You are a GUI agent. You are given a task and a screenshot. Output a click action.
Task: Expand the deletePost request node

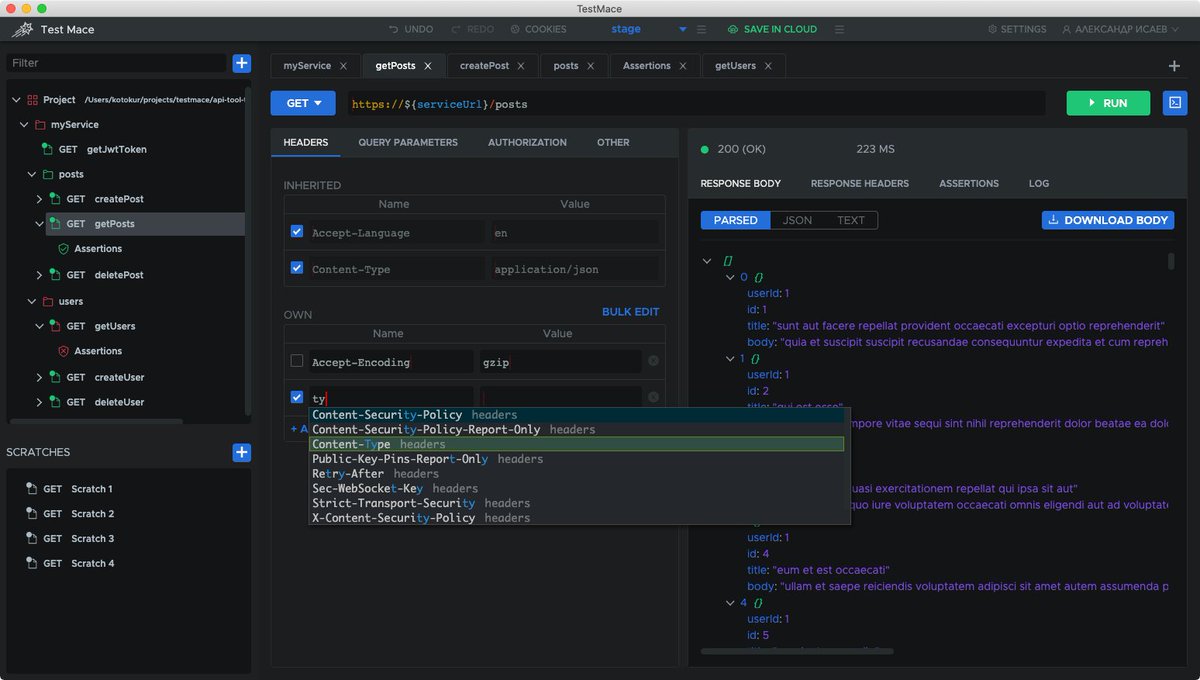click(40, 275)
